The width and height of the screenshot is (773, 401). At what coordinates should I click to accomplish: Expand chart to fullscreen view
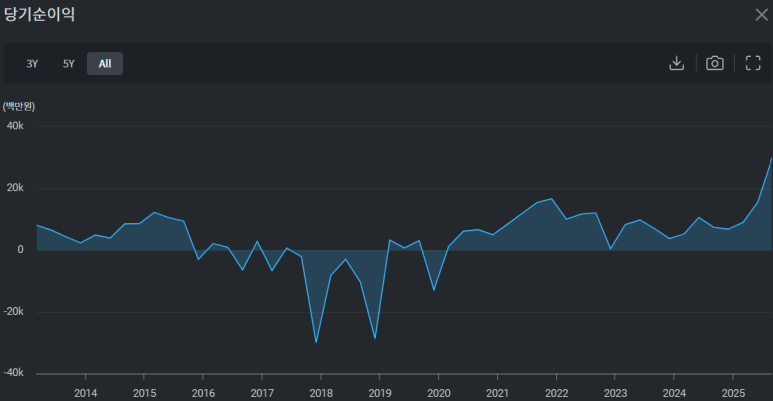click(753, 63)
